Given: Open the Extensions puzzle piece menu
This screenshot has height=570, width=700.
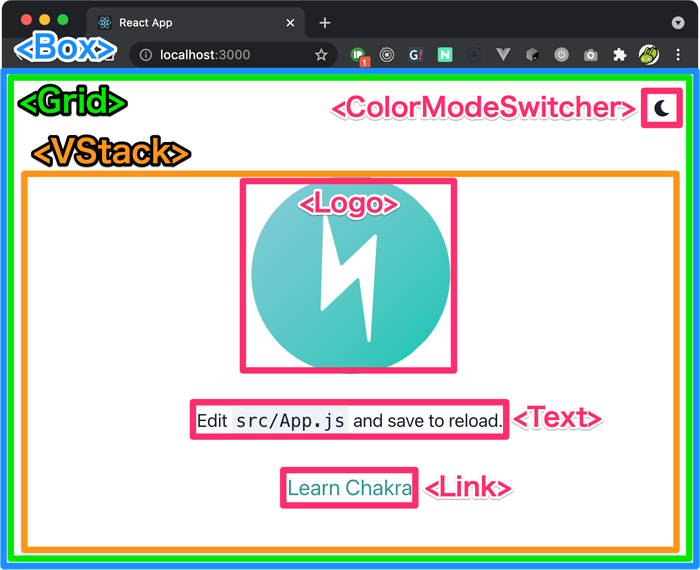Looking at the screenshot, I should point(620,55).
